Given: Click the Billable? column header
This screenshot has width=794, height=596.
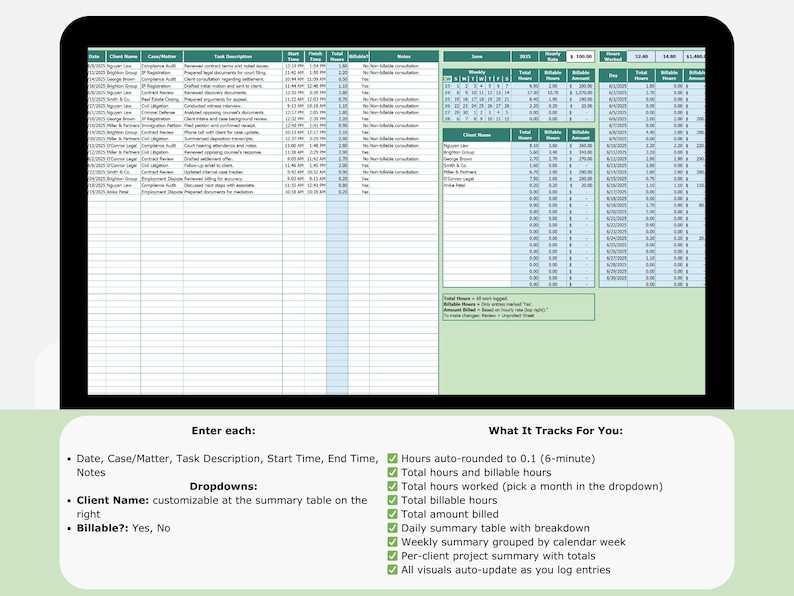Looking at the screenshot, I should 359,56.
